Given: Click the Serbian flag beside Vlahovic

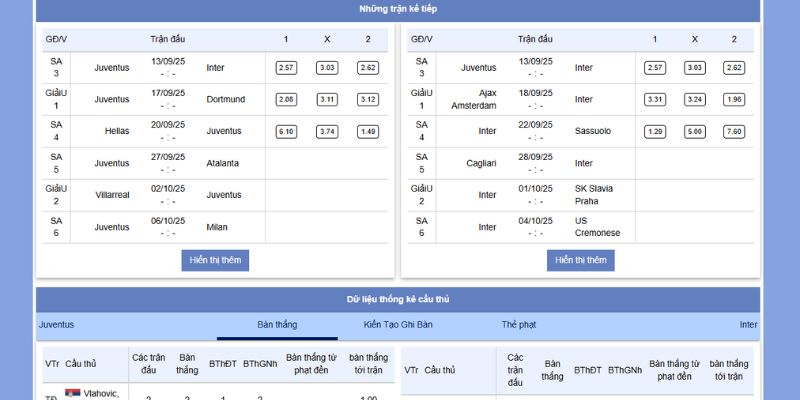Looking at the screenshot, I should point(72,393).
